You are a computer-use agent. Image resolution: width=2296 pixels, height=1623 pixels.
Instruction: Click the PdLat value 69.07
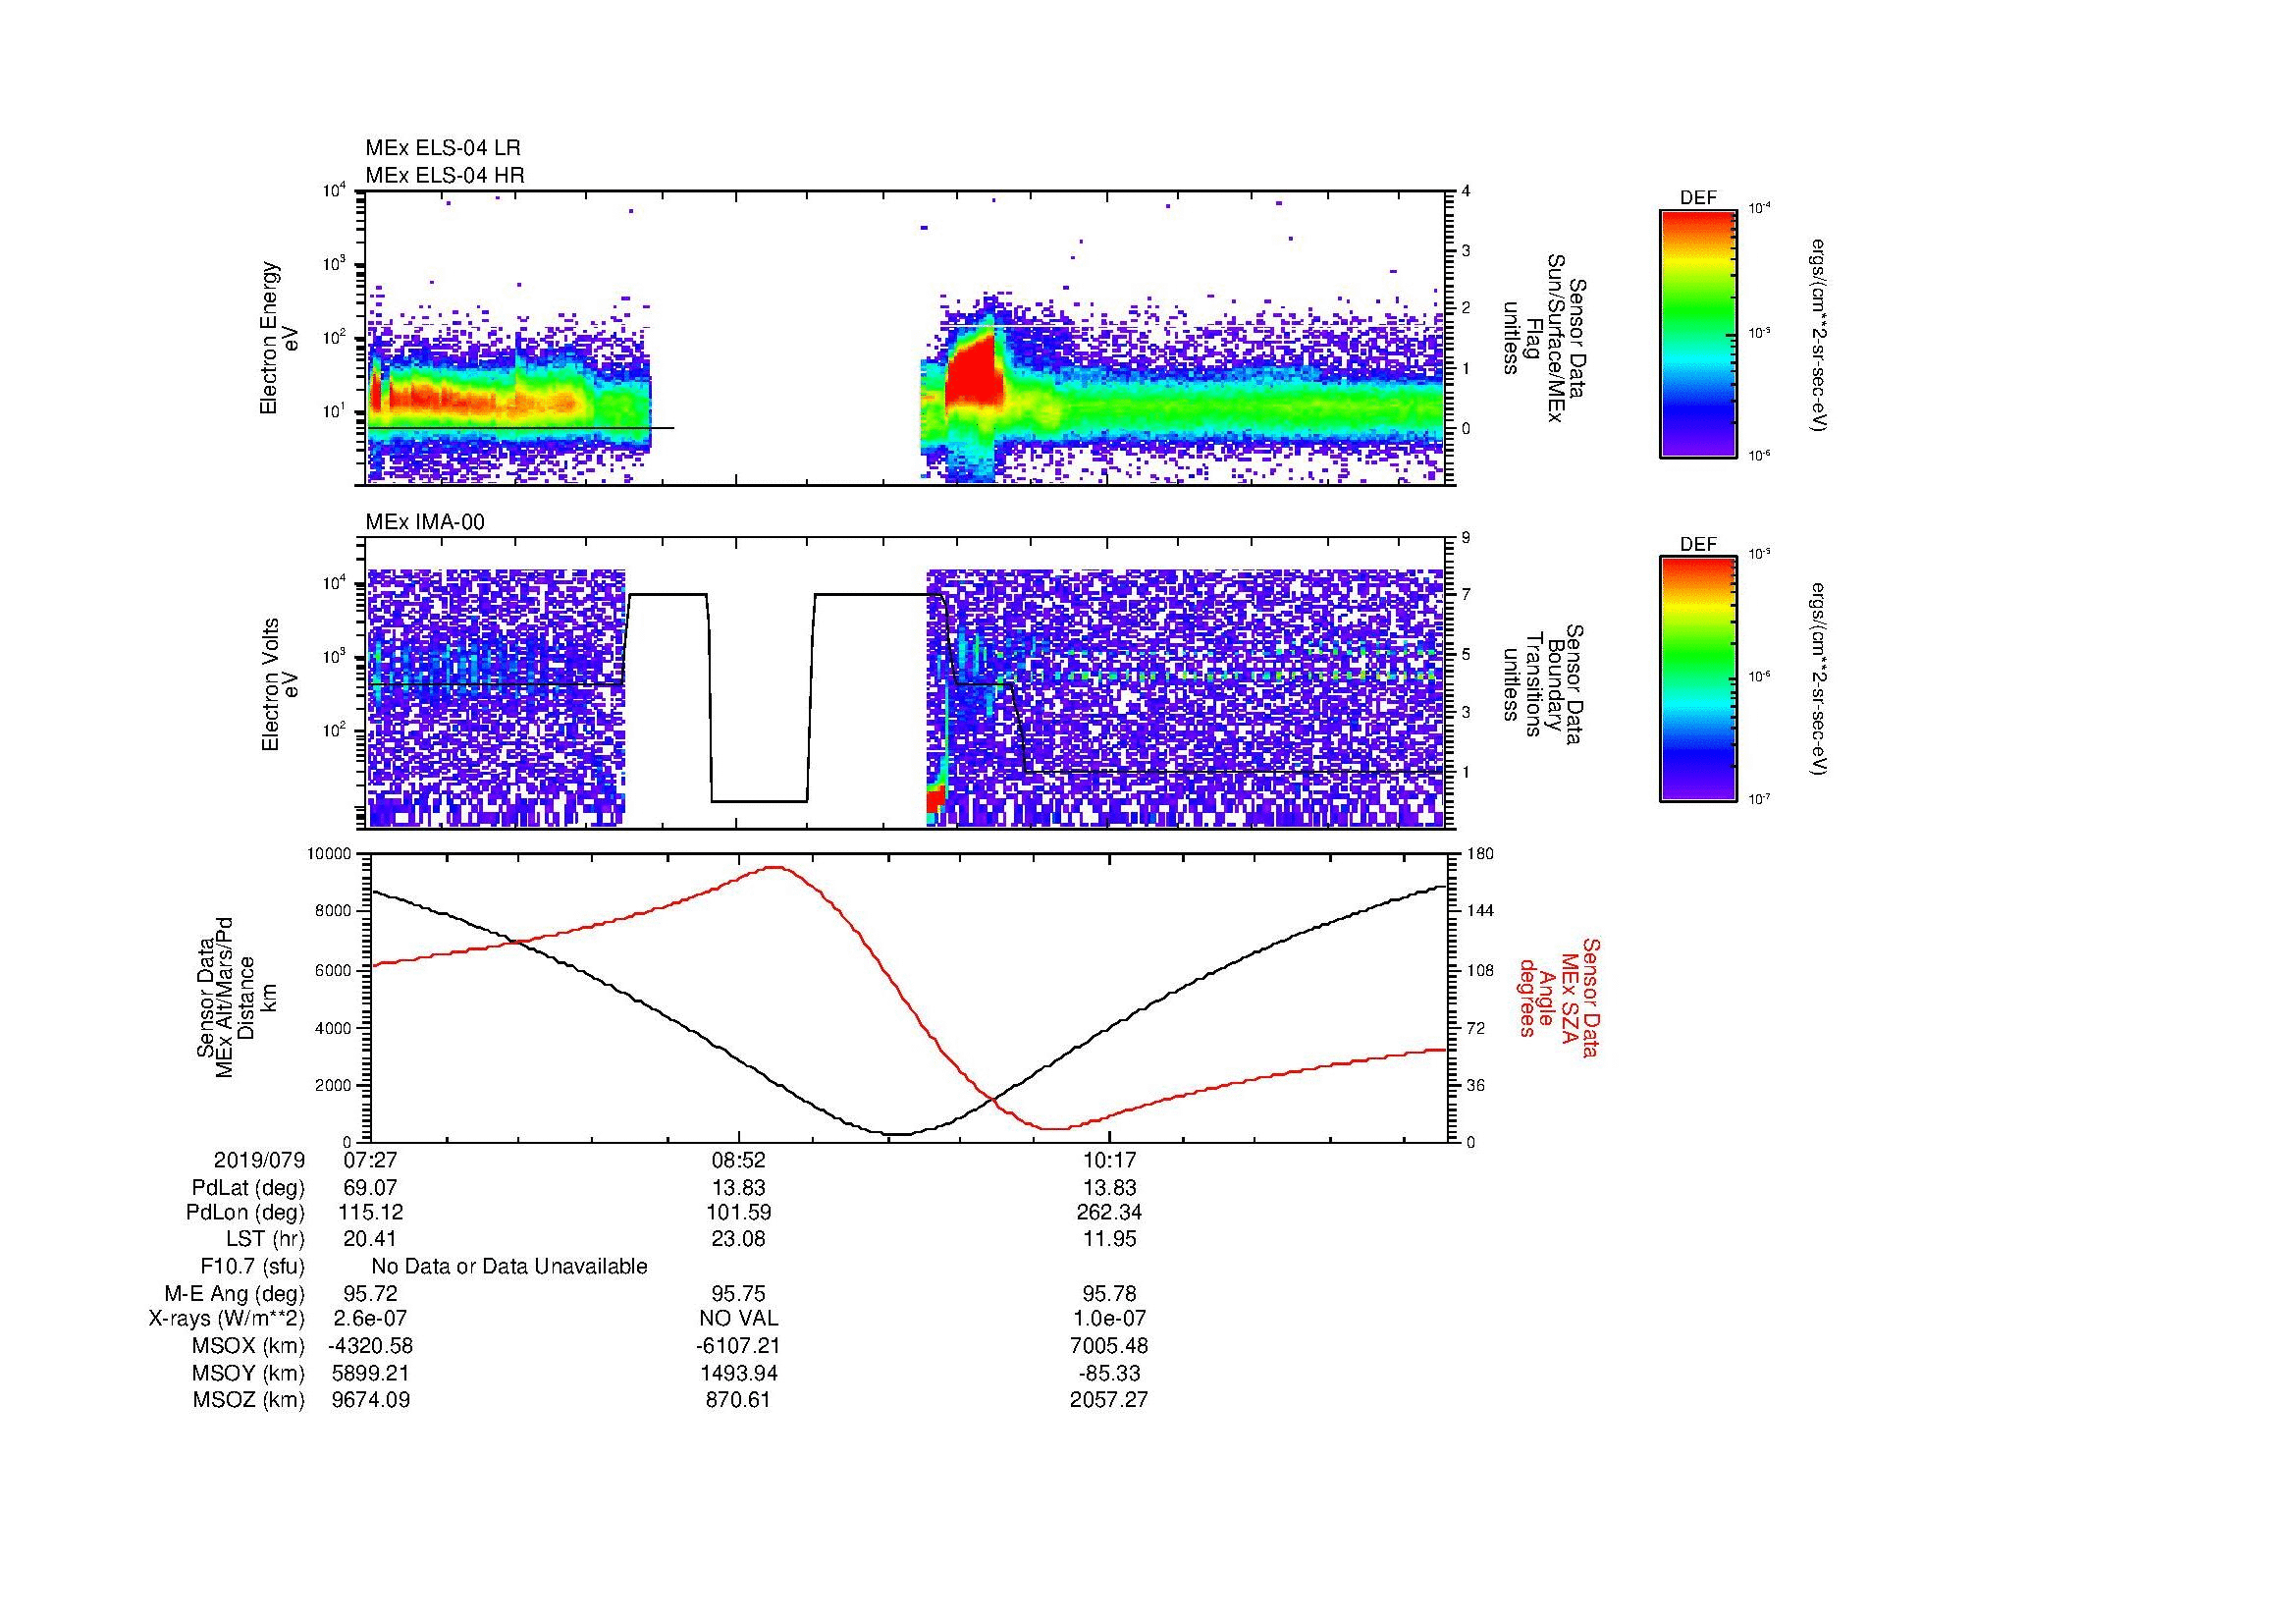[x=370, y=1188]
